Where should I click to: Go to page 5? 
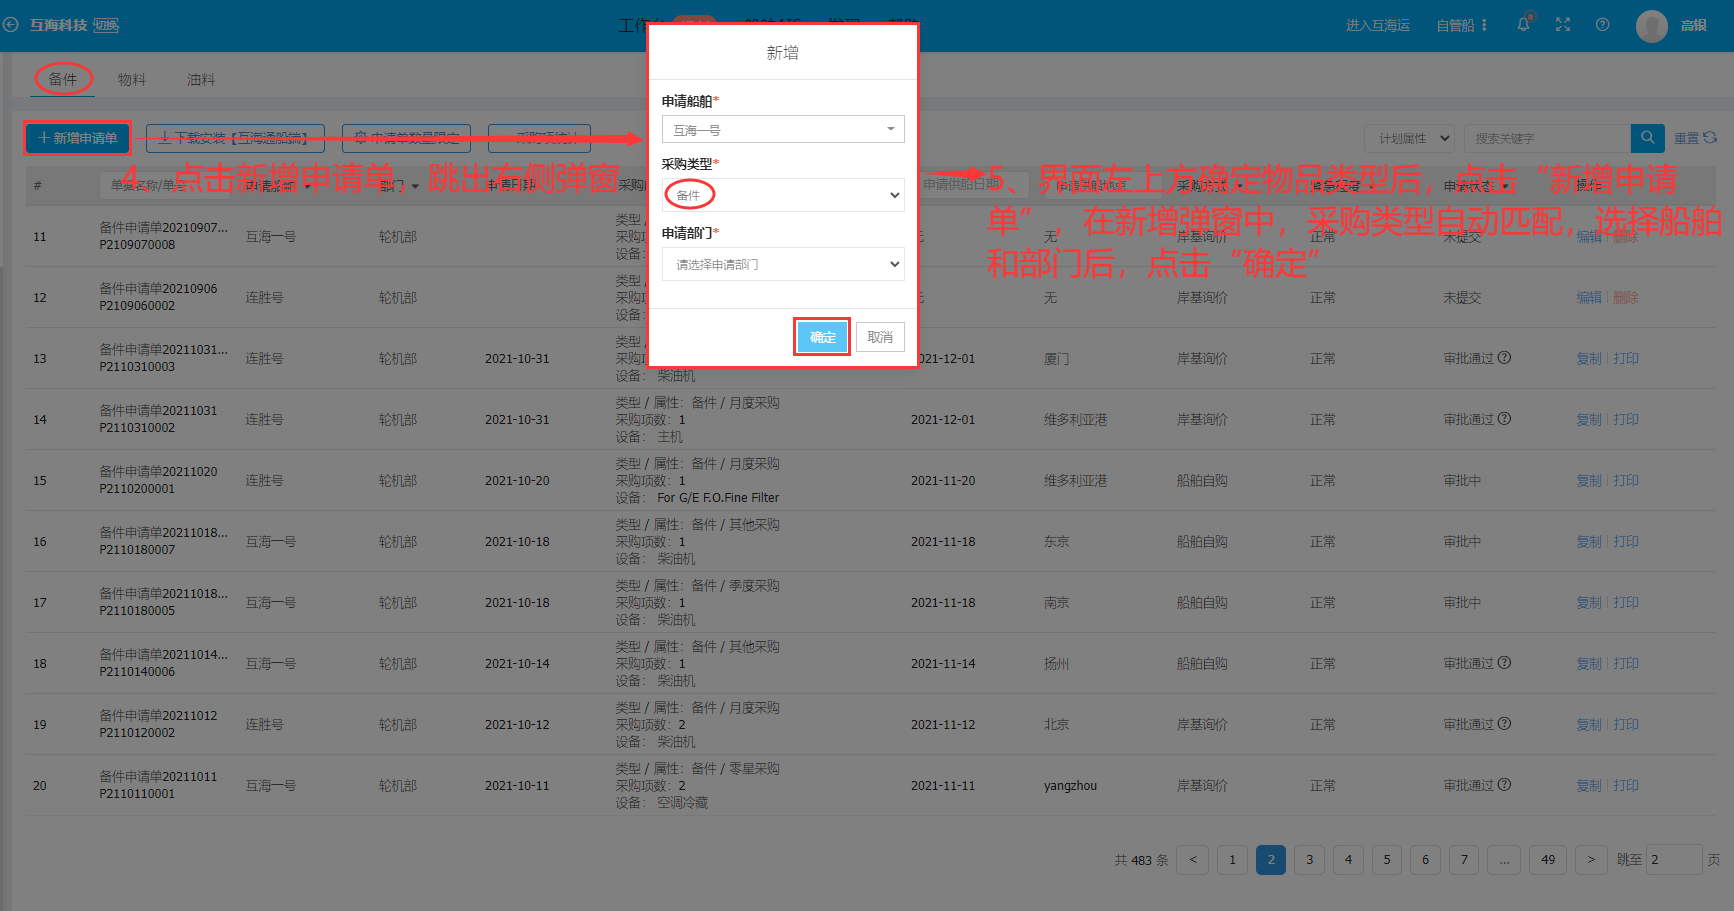click(x=1387, y=859)
